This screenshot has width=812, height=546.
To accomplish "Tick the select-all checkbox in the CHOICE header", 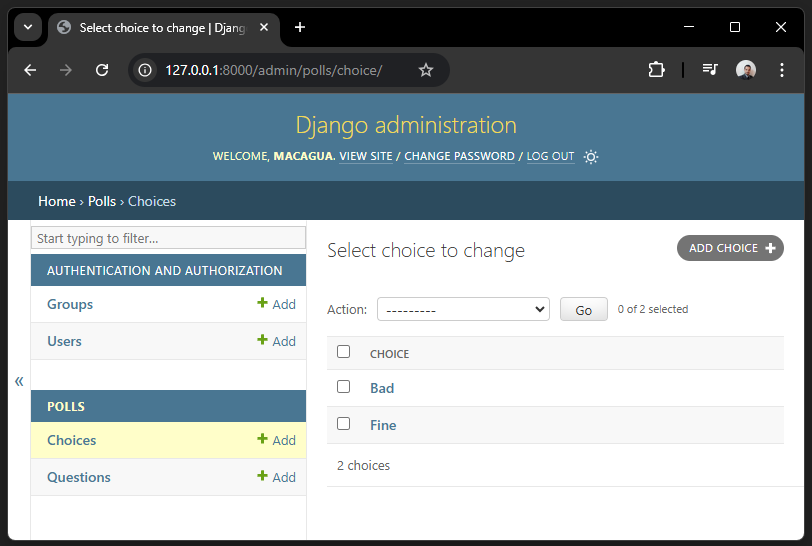I will (343, 352).
